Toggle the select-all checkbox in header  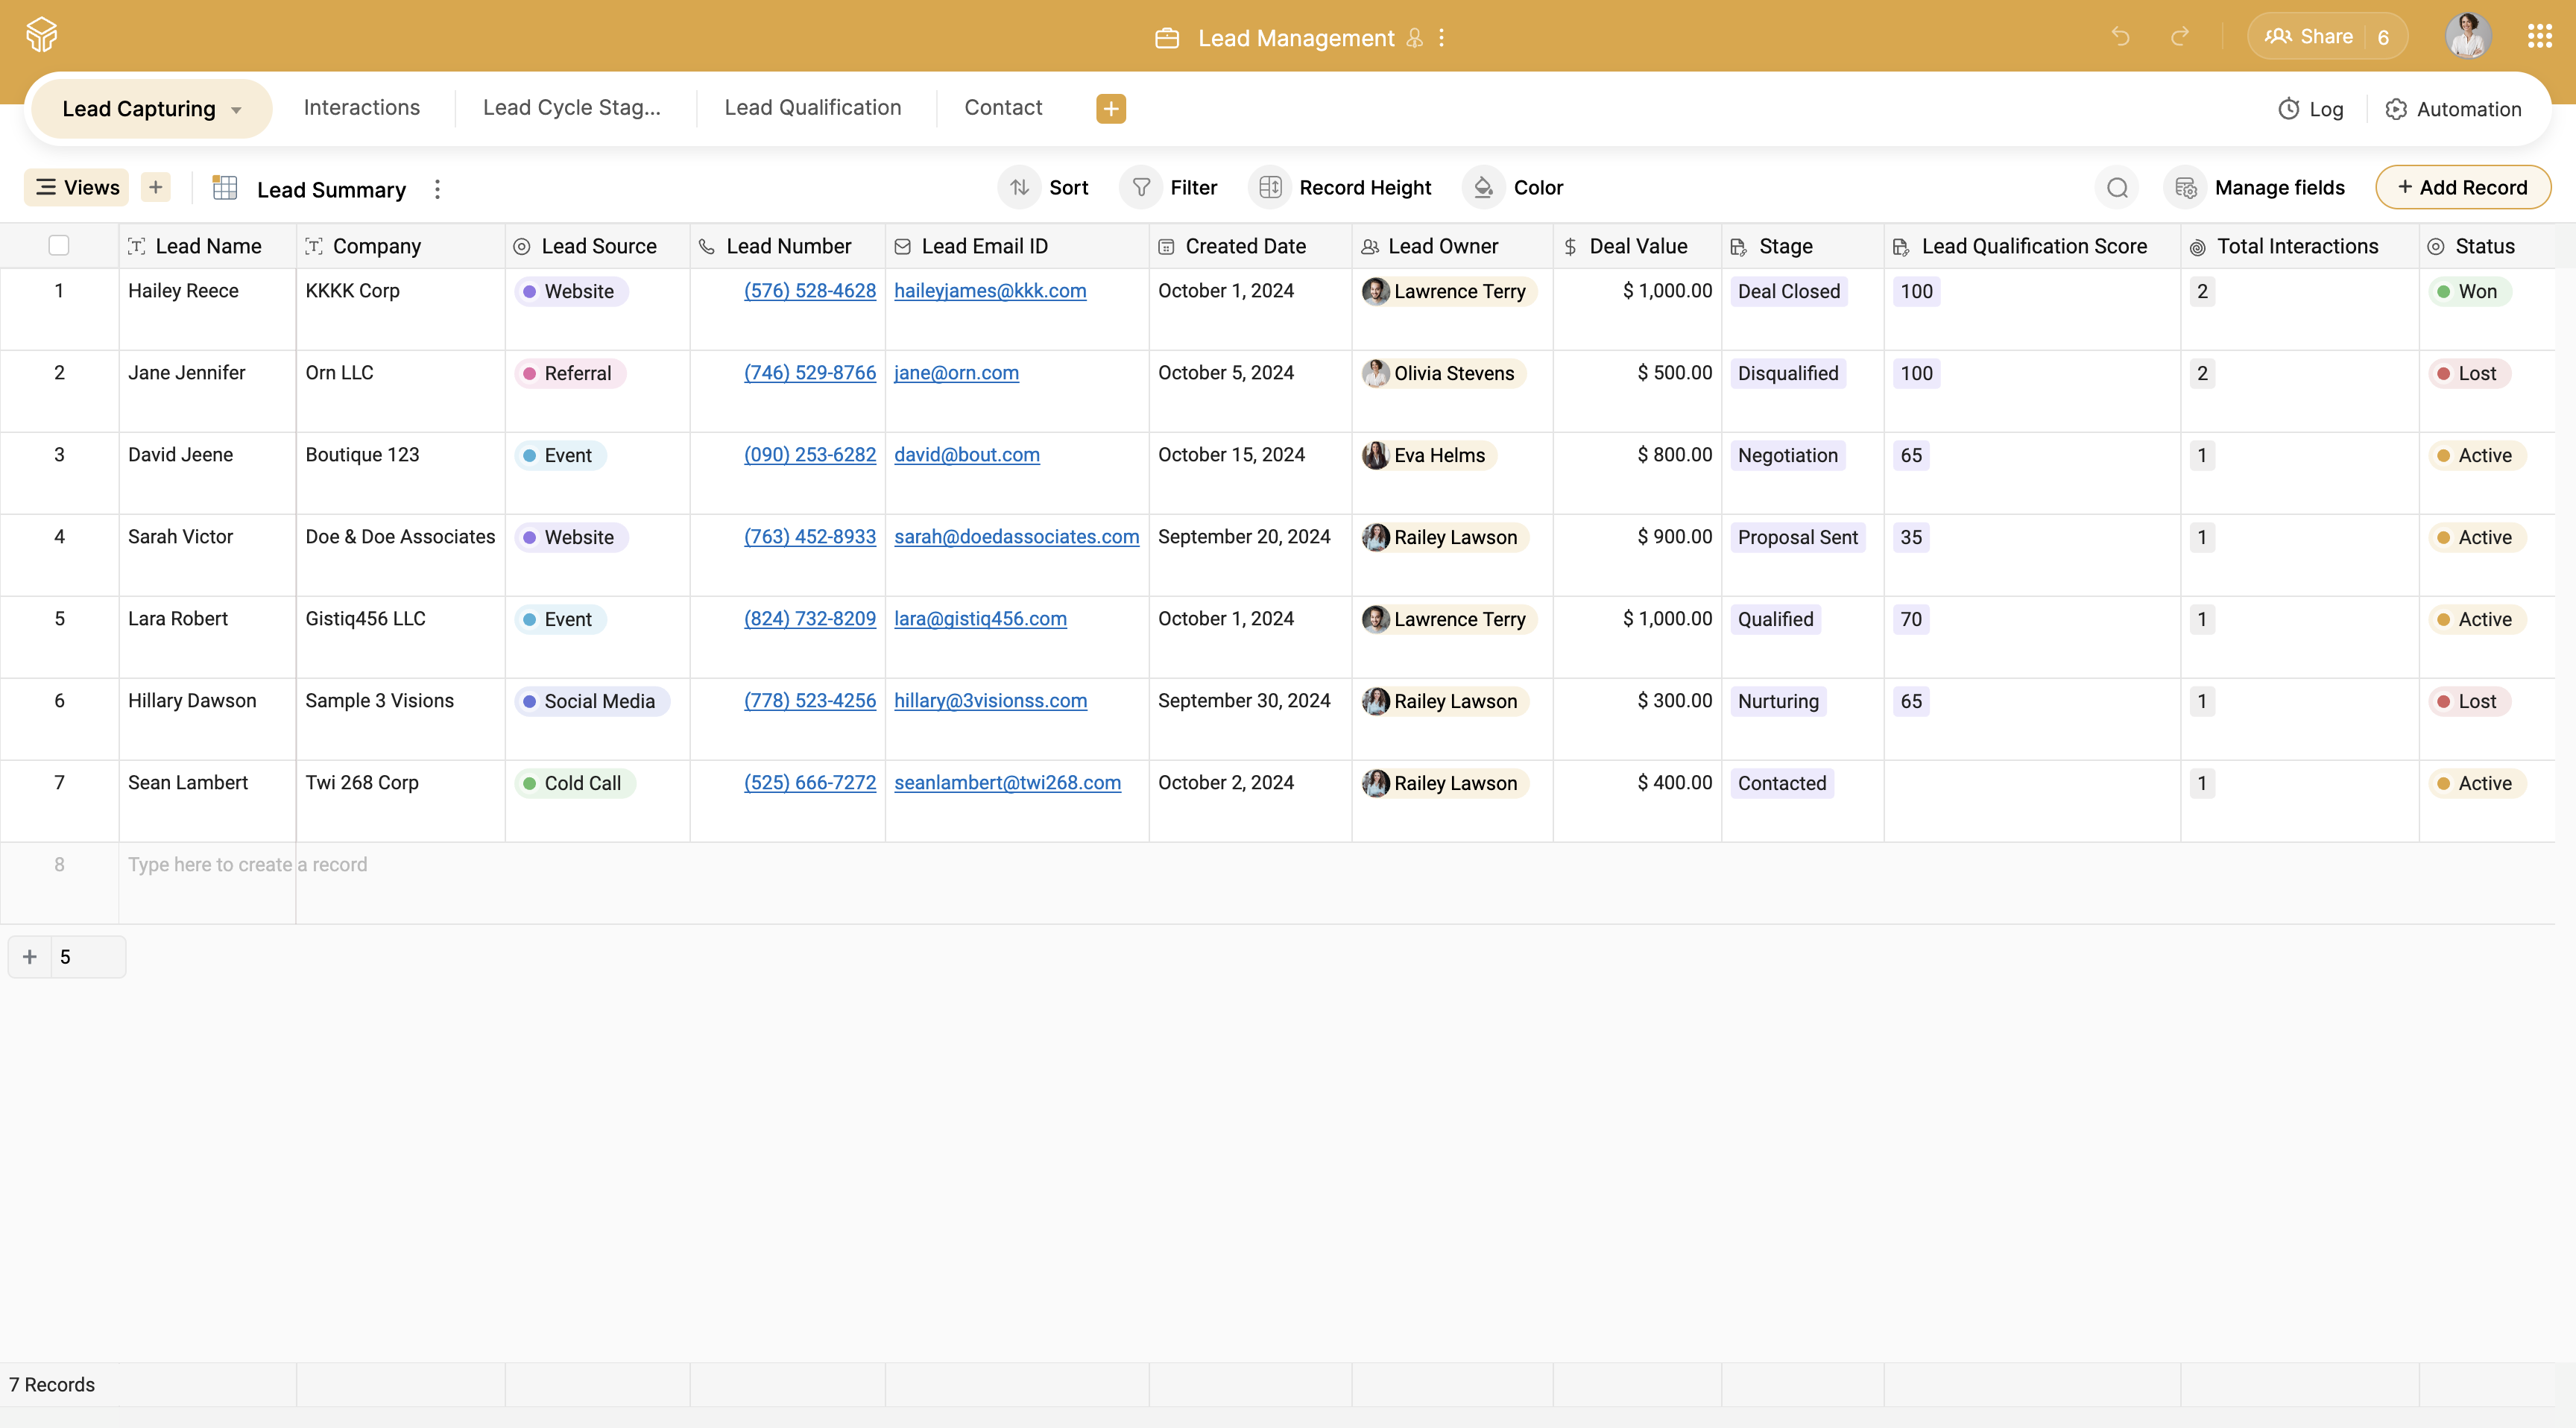click(59, 246)
